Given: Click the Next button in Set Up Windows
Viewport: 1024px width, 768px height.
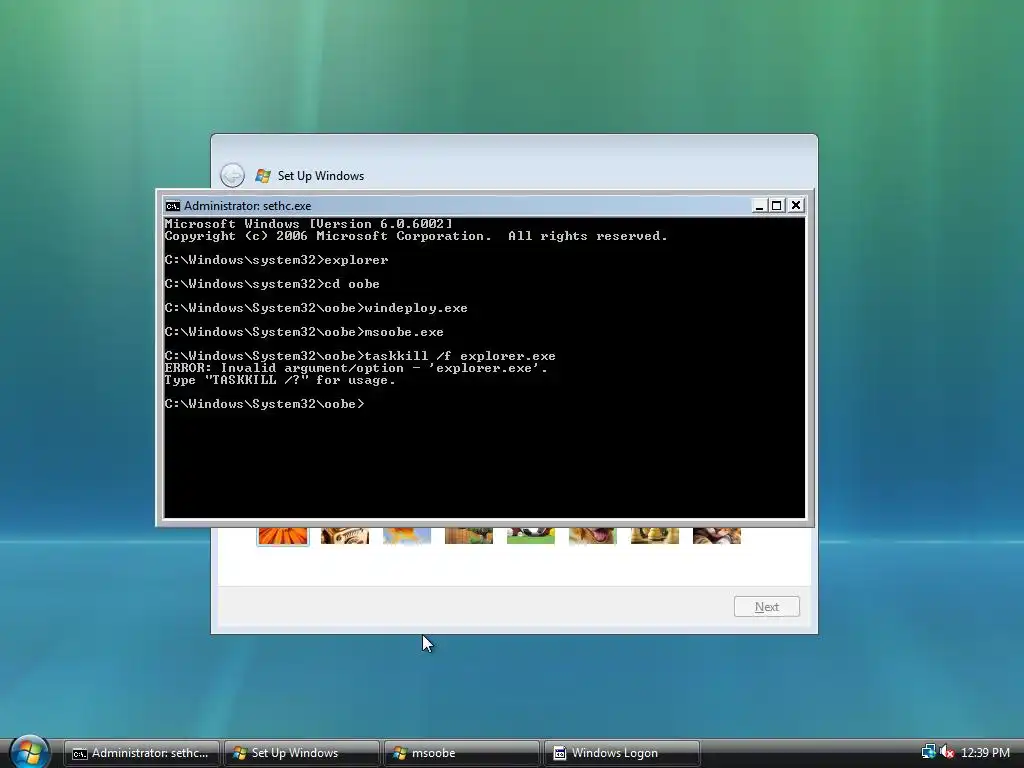Looking at the screenshot, I should click(x=767, y=607).
